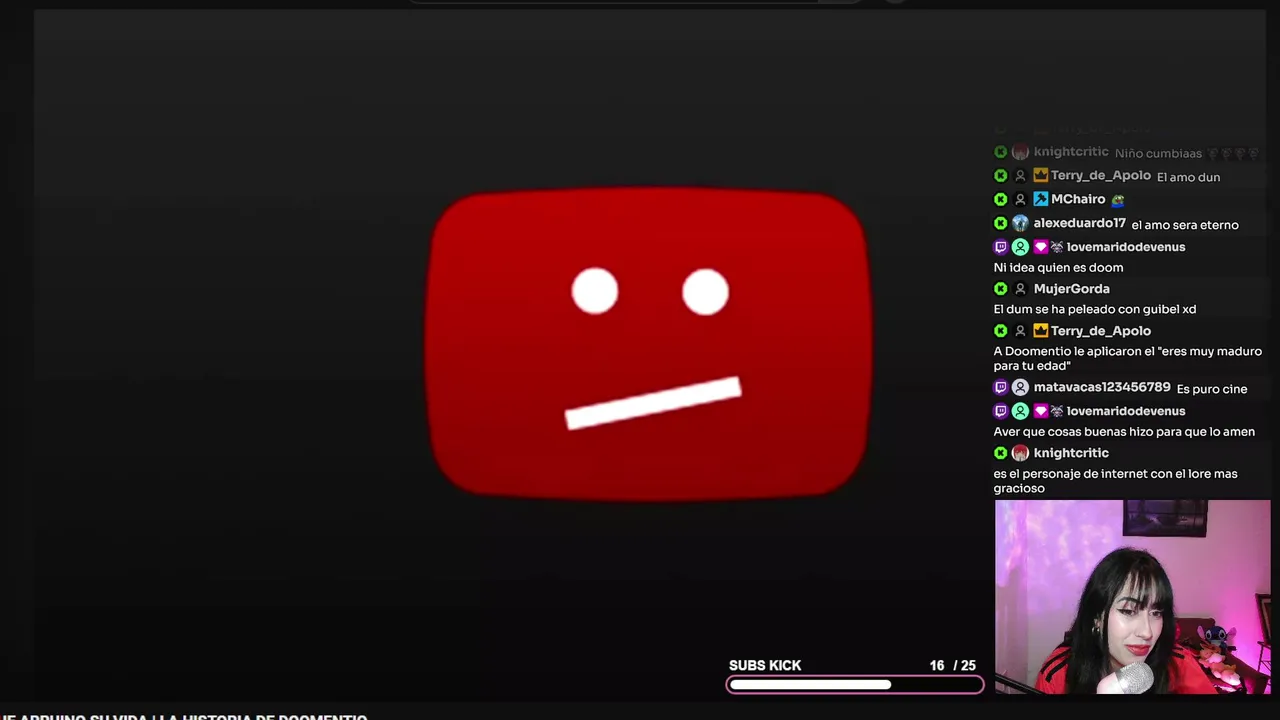Viewport: 1280px width, 720px height.
Task: Open alexeduardo17 username in chat
Action: tap(1080, 223)
